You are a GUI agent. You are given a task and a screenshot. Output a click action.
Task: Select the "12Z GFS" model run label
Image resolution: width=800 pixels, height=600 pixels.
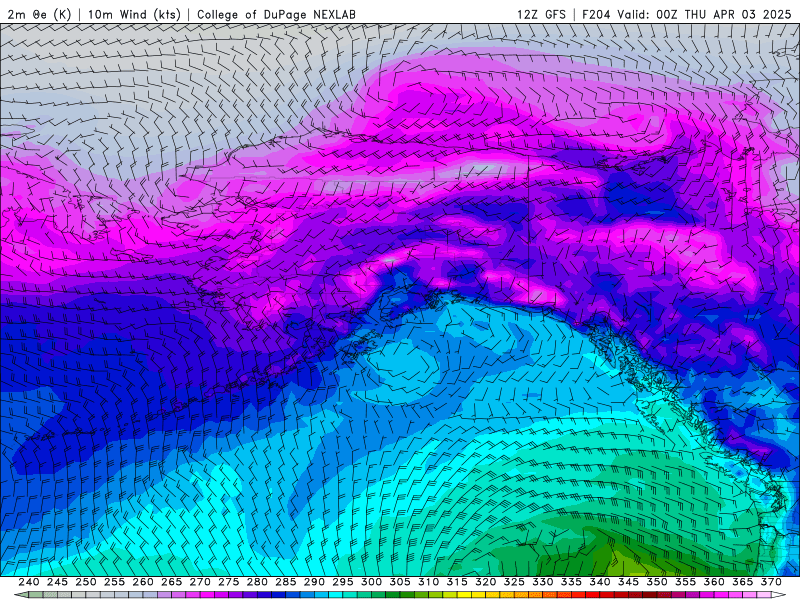(541, 14)
